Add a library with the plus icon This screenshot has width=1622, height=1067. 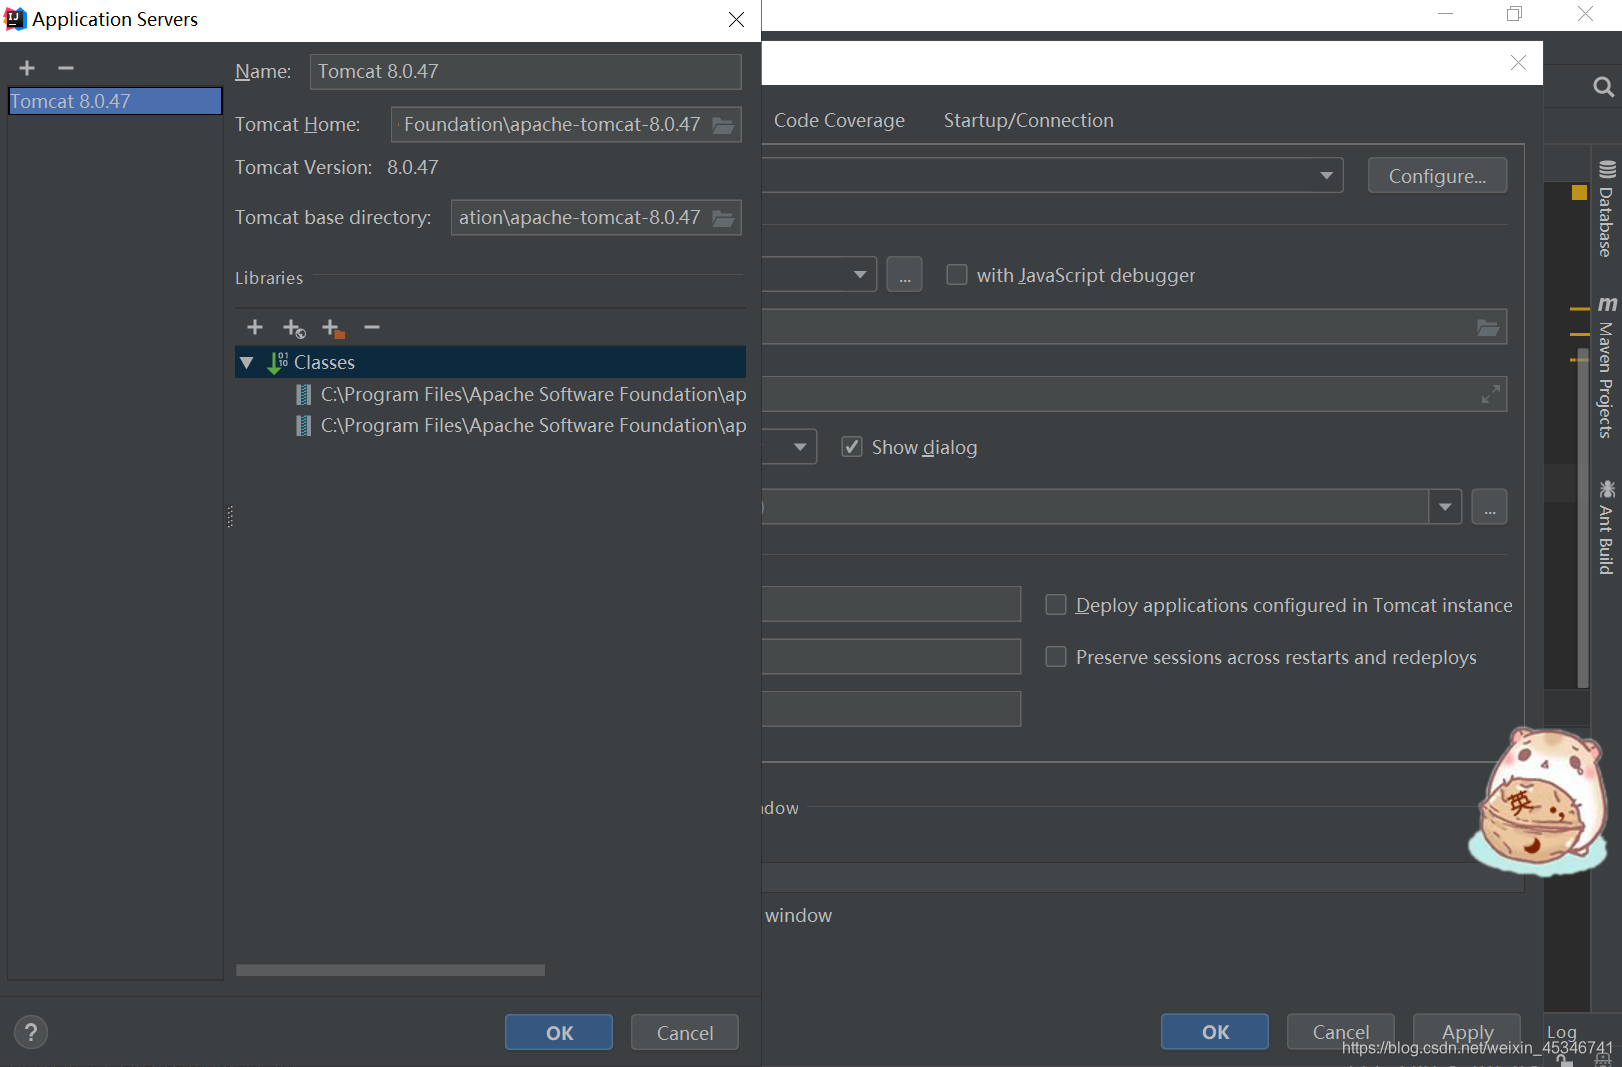(255, 327)
